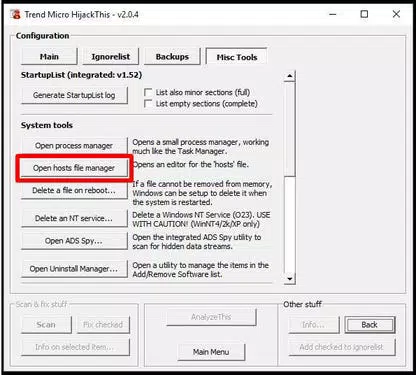This screenshot has height=375, width=416.
Task: Switch to the Main tab
Action: tap(49, 56)
